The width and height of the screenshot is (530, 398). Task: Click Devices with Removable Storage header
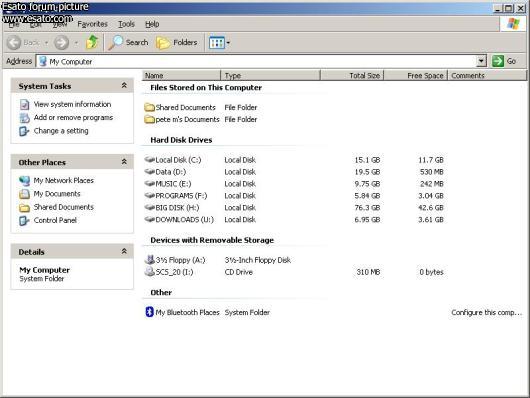212,240
